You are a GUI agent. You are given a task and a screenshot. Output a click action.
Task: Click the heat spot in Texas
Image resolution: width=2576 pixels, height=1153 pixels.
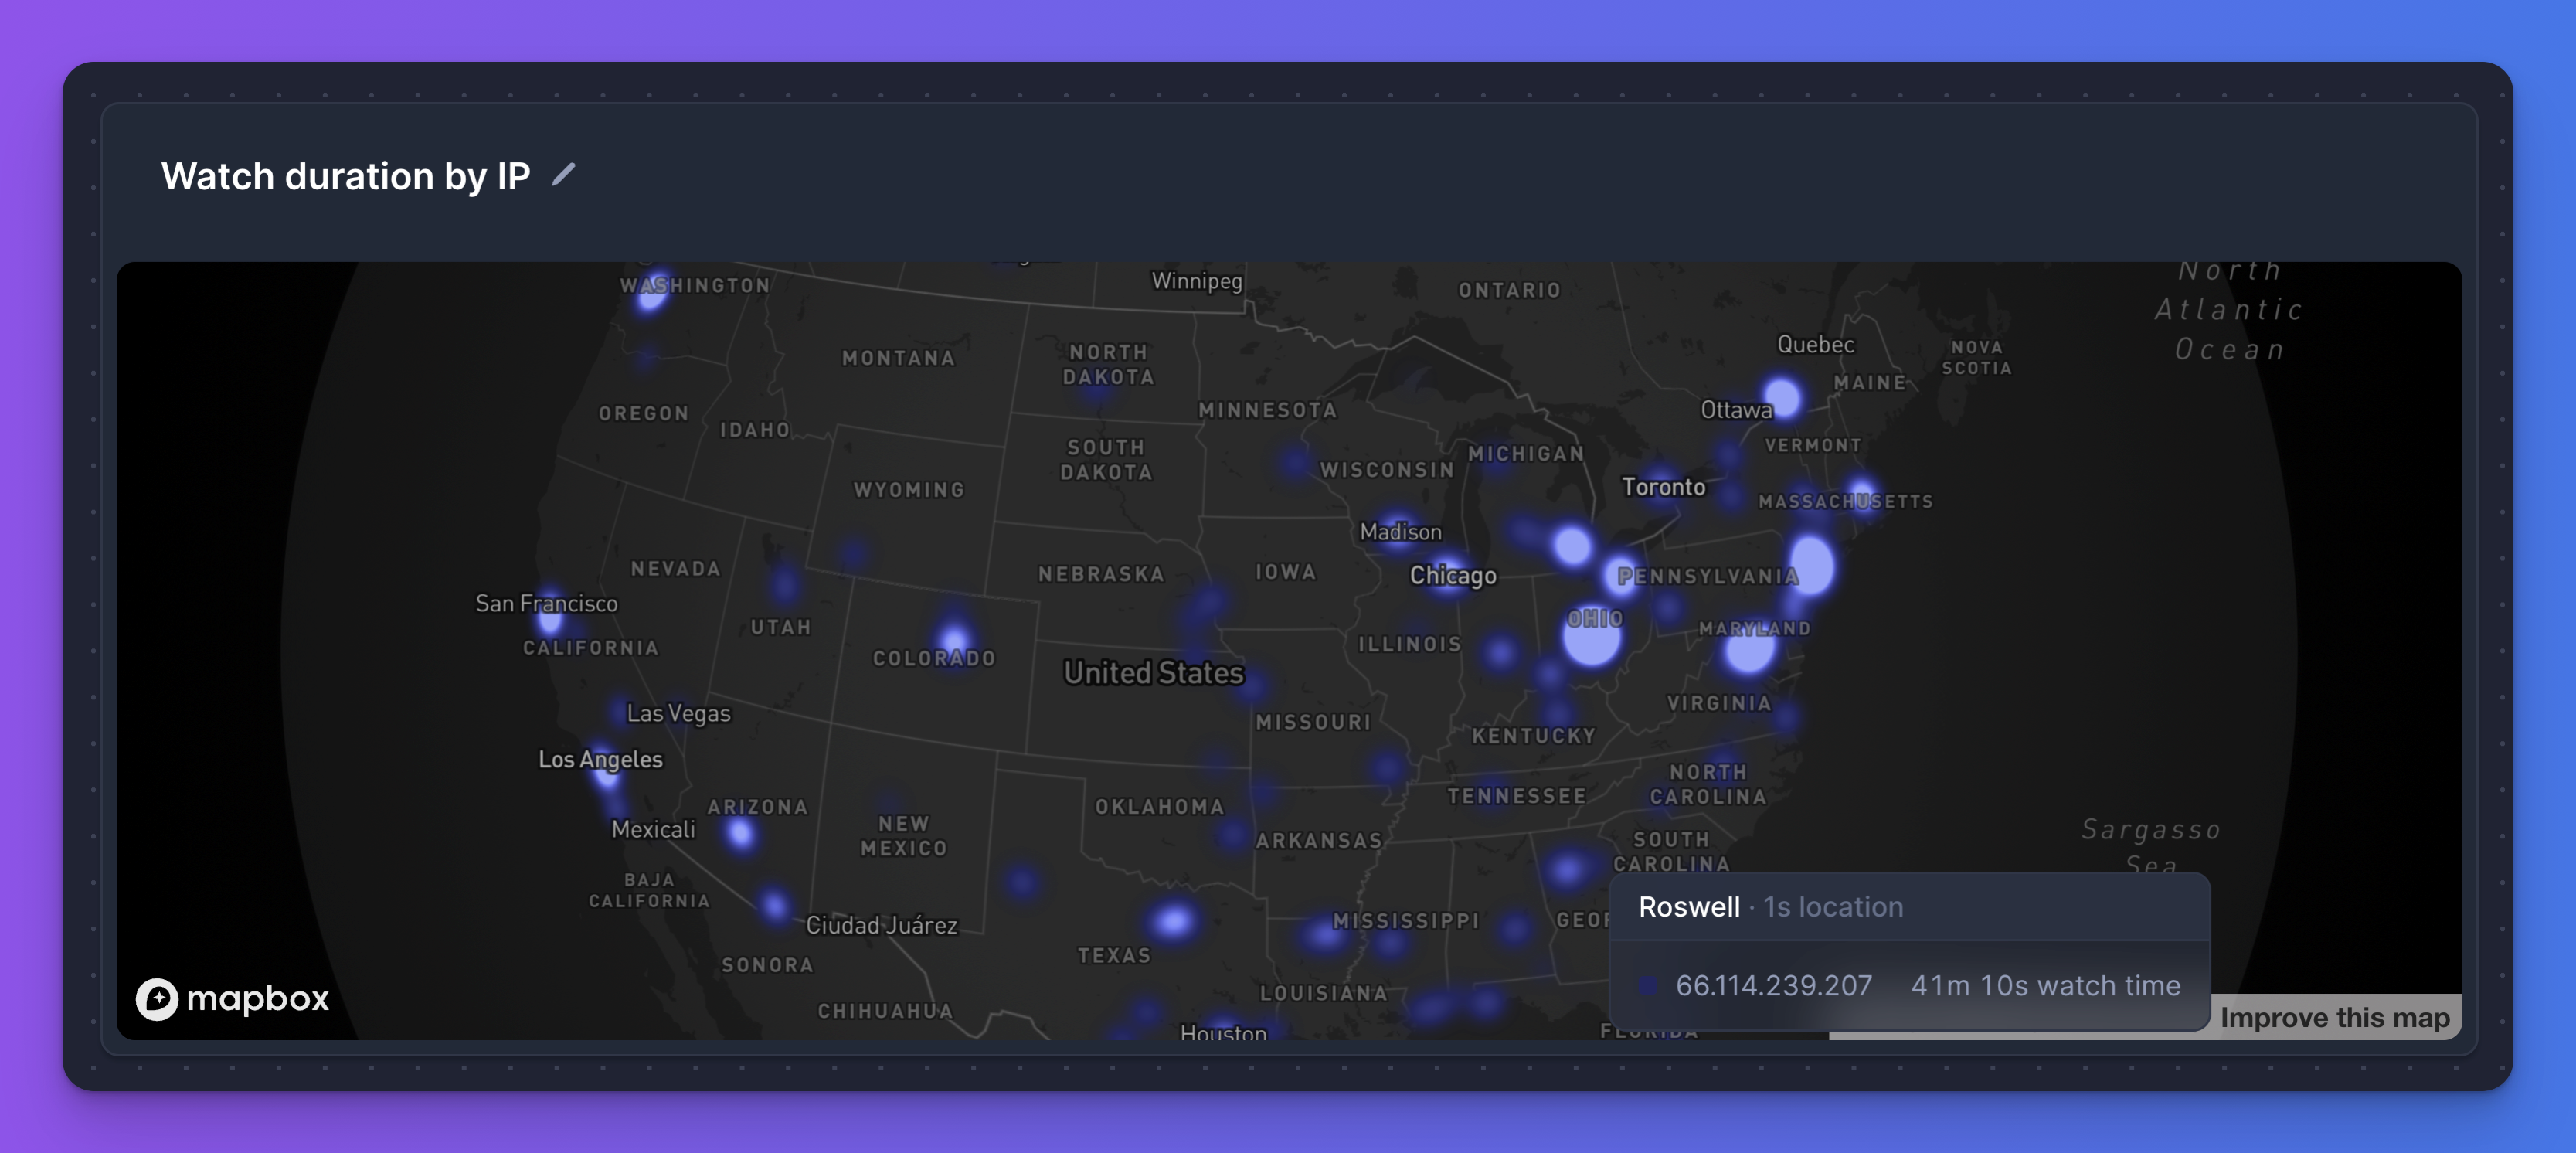(1173, 920)
